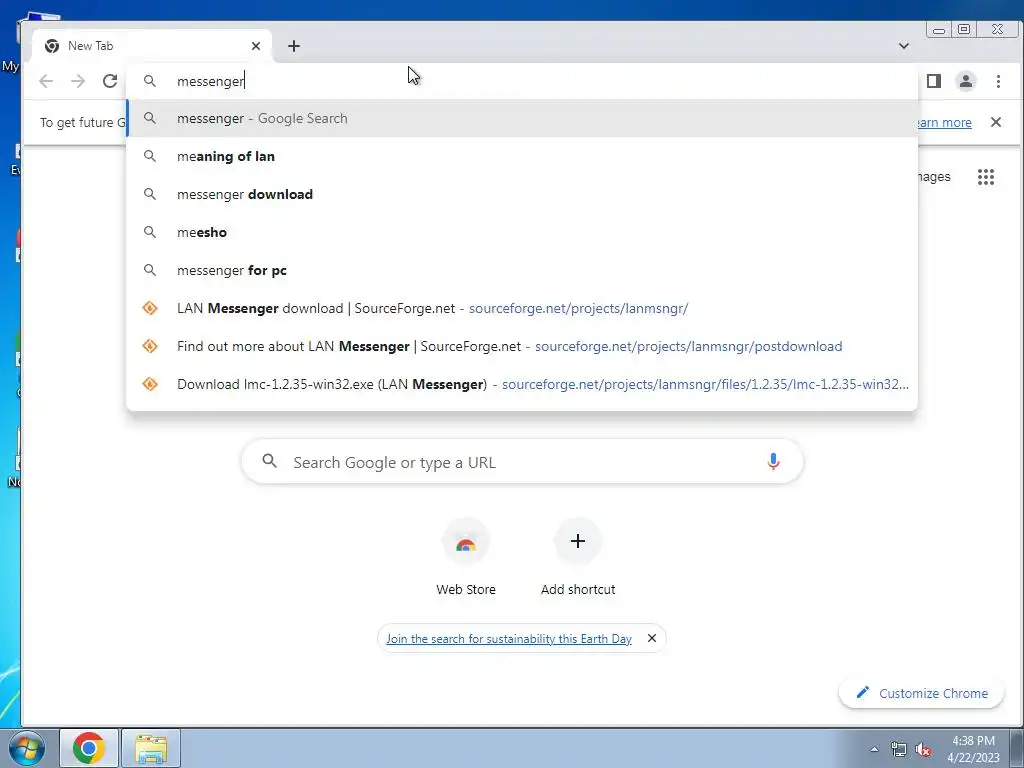Click the 'Search Google or type a URL' box
1024x768 pixels.
[x=522, y=462]
